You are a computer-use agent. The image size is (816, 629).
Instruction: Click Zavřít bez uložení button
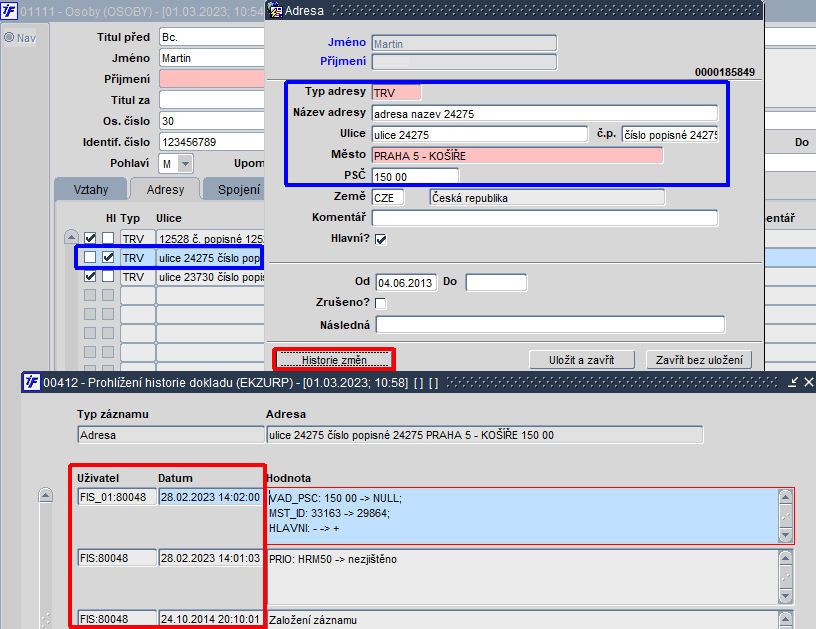[699, 360]
